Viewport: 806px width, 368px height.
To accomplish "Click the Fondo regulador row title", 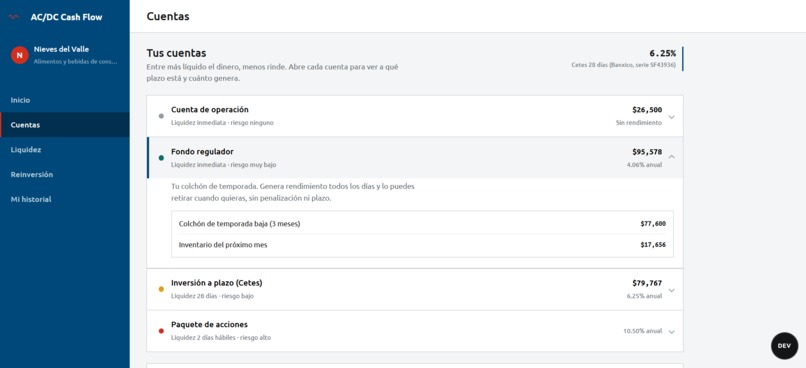I will [202, 152].
